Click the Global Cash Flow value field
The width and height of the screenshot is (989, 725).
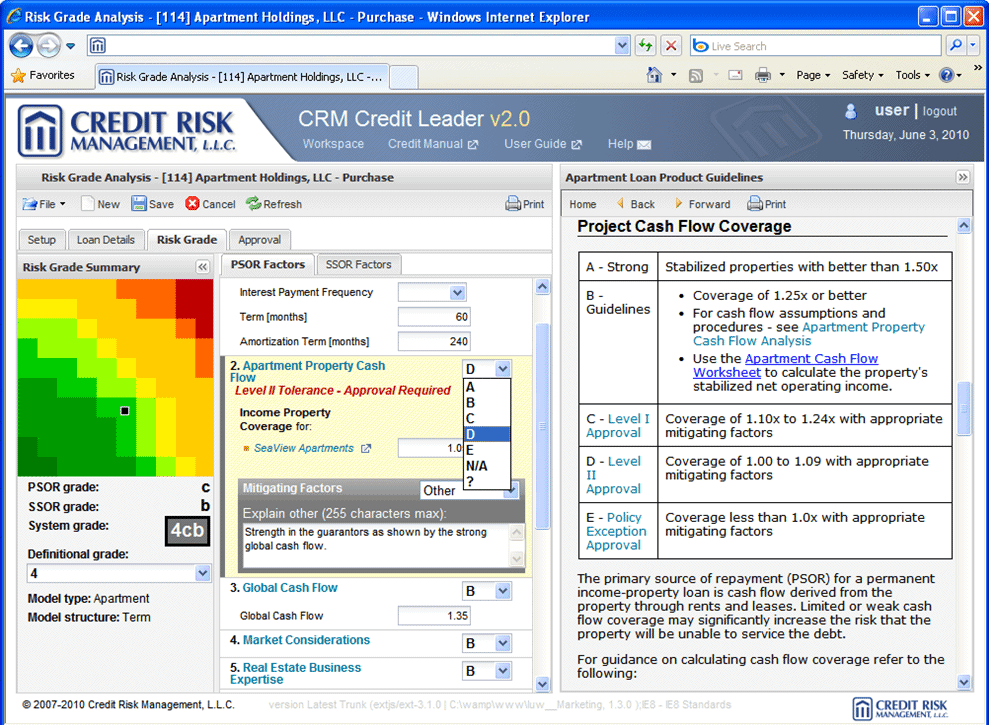point(434,616)
